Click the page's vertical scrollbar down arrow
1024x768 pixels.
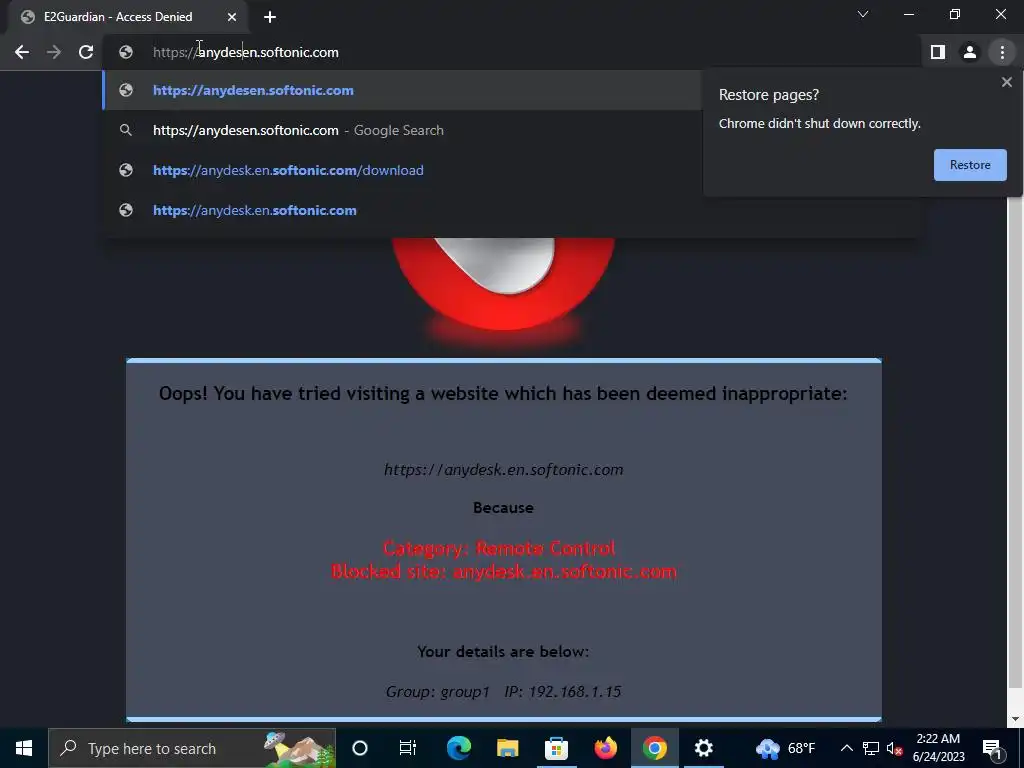pos(1015,719)
